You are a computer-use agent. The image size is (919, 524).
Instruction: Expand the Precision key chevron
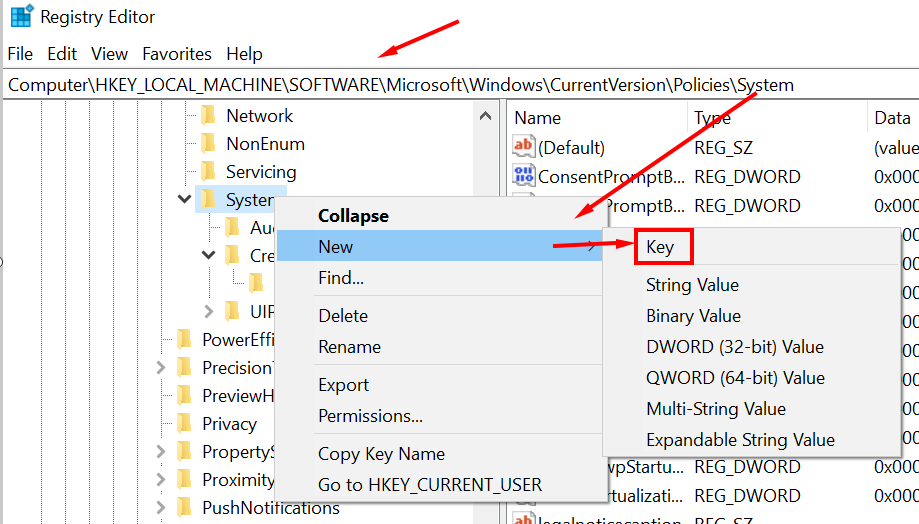161,368
